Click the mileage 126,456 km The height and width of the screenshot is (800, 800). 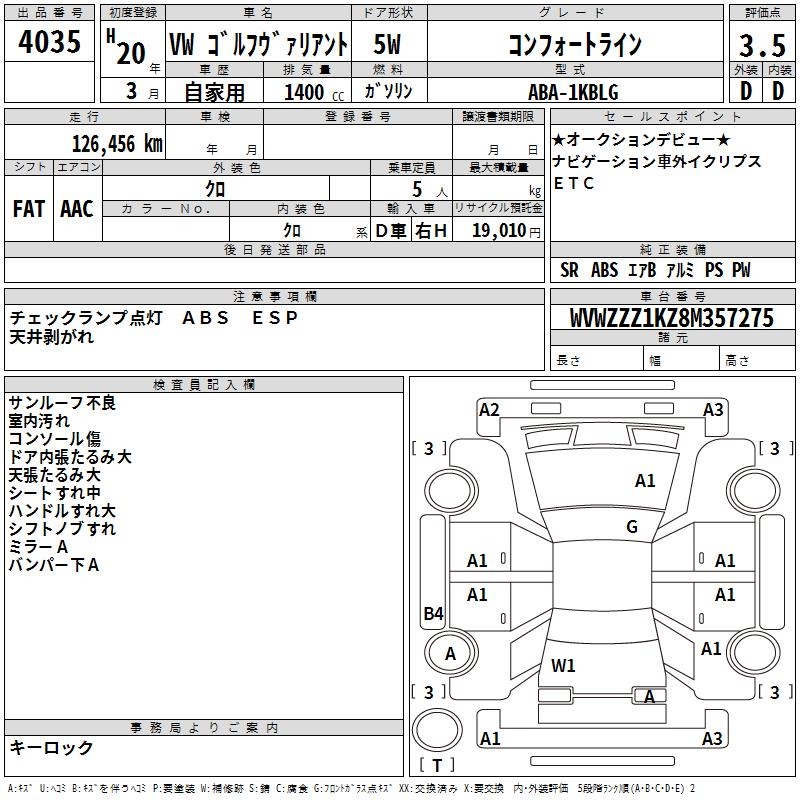[x=117, y=144]
